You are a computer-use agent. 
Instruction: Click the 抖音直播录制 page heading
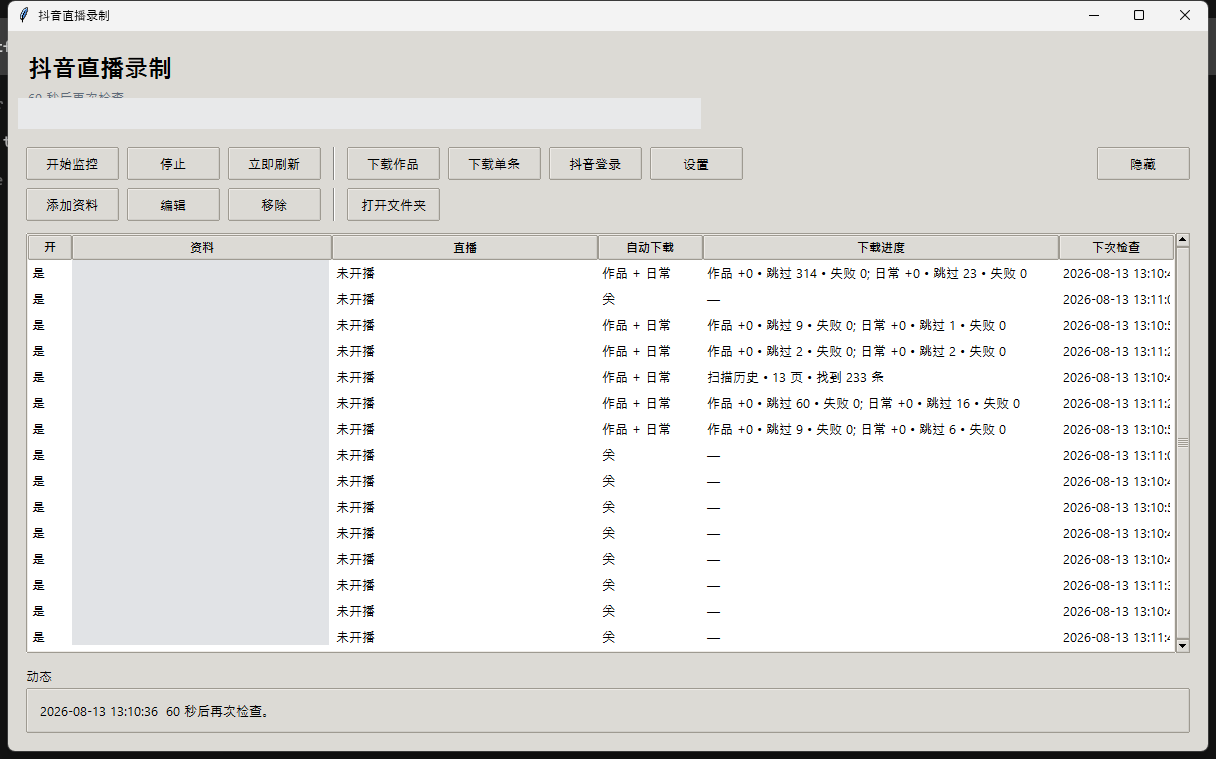tap(100, 68)
